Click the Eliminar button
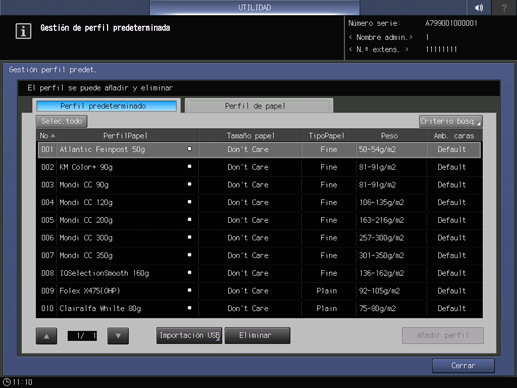The width and height of the screenshot is (517, 388). pos(257,335)
